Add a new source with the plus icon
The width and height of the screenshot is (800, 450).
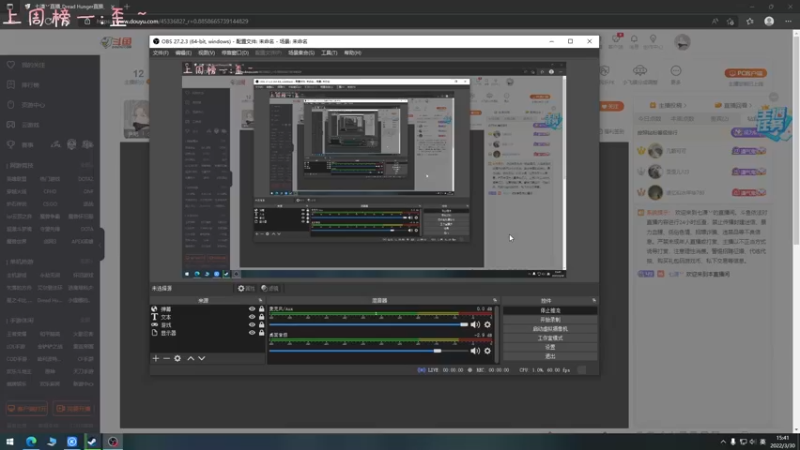(156, 358)
